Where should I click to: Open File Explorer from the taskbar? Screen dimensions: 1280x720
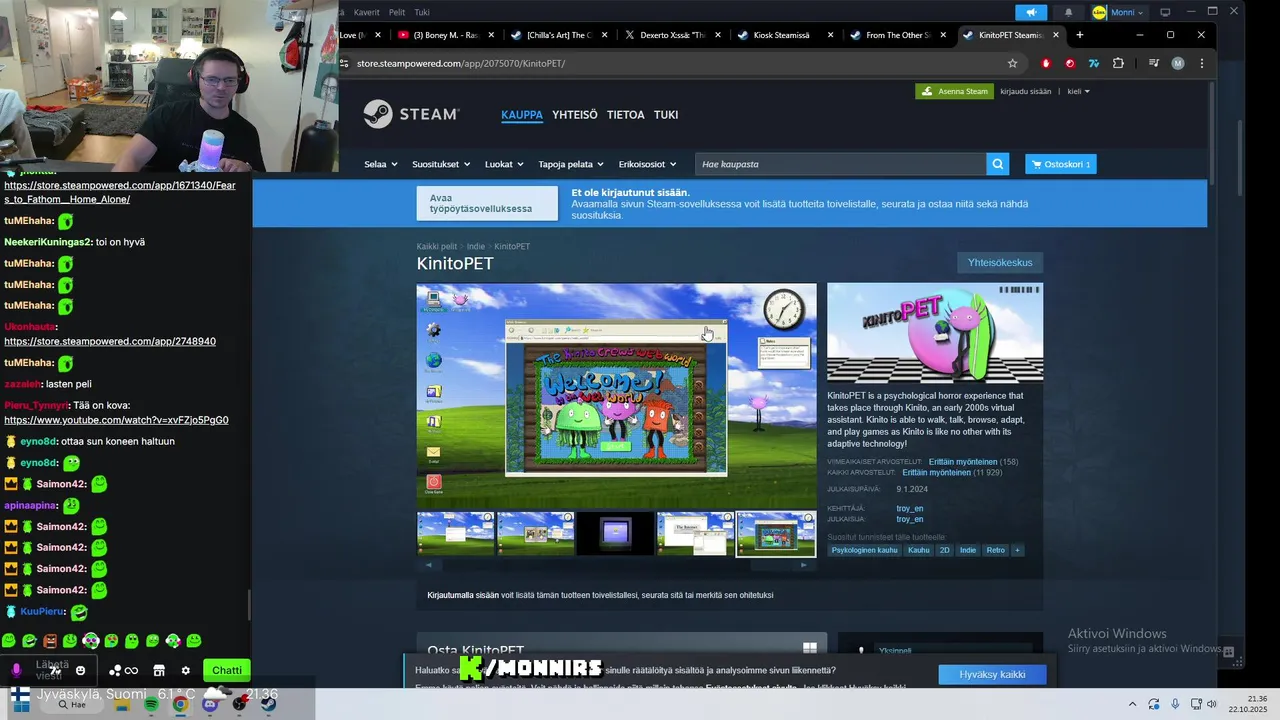121,704
